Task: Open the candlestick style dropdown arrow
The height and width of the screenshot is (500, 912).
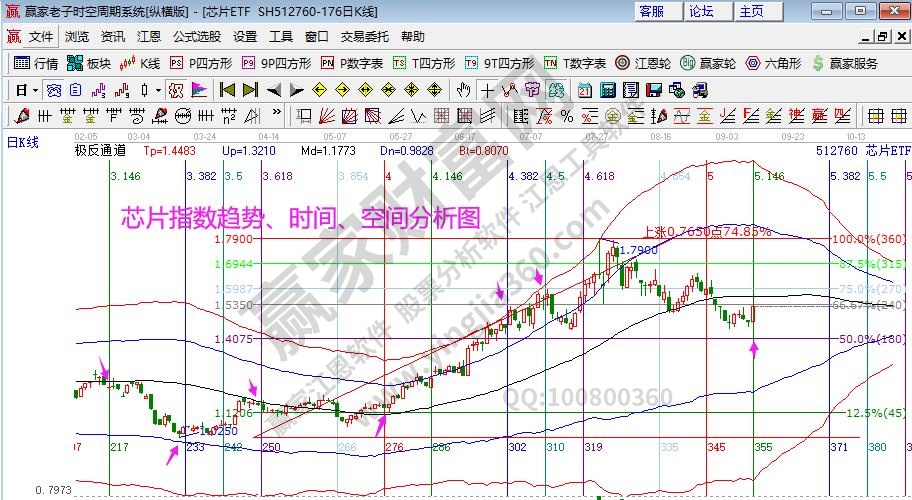Action: (159, 89)
